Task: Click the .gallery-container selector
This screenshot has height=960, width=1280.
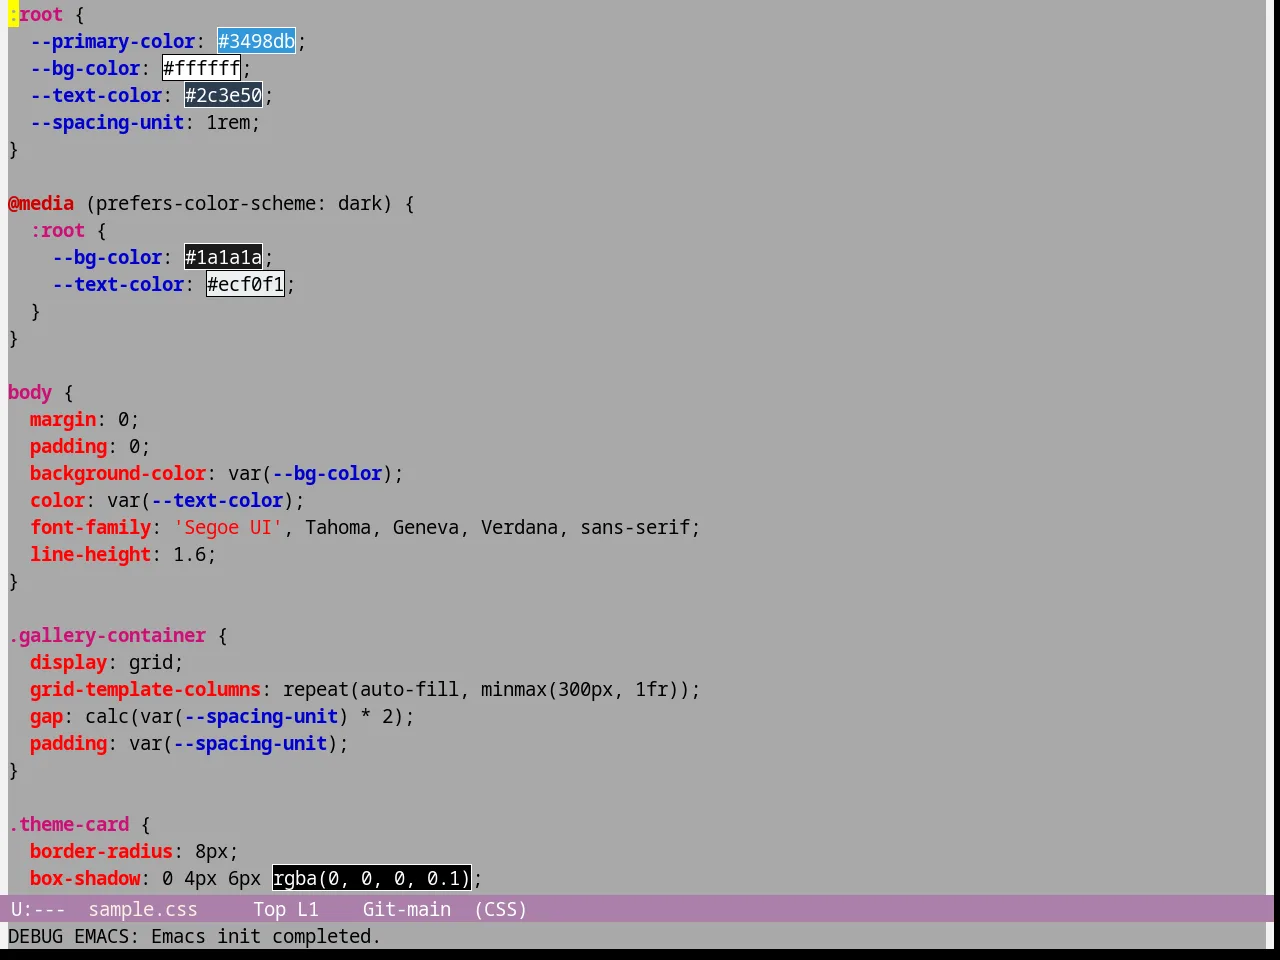Action: point(107,635)
